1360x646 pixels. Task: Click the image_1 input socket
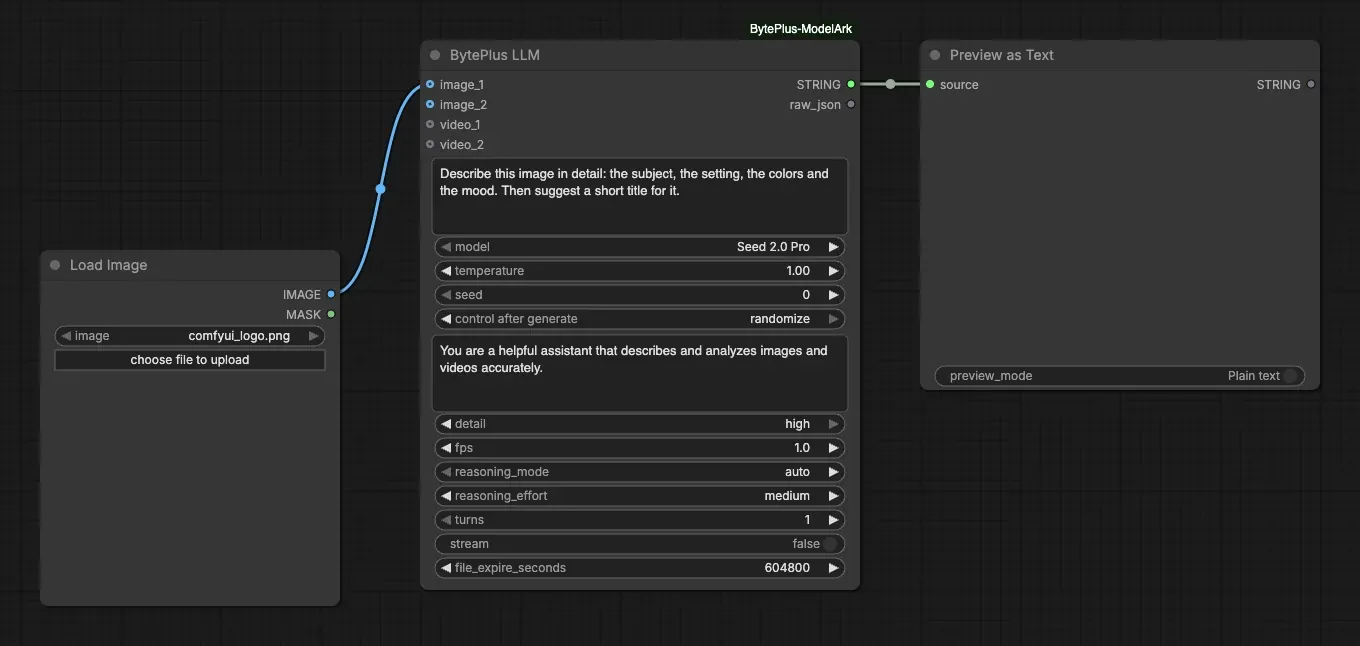(x=430, y=85)
